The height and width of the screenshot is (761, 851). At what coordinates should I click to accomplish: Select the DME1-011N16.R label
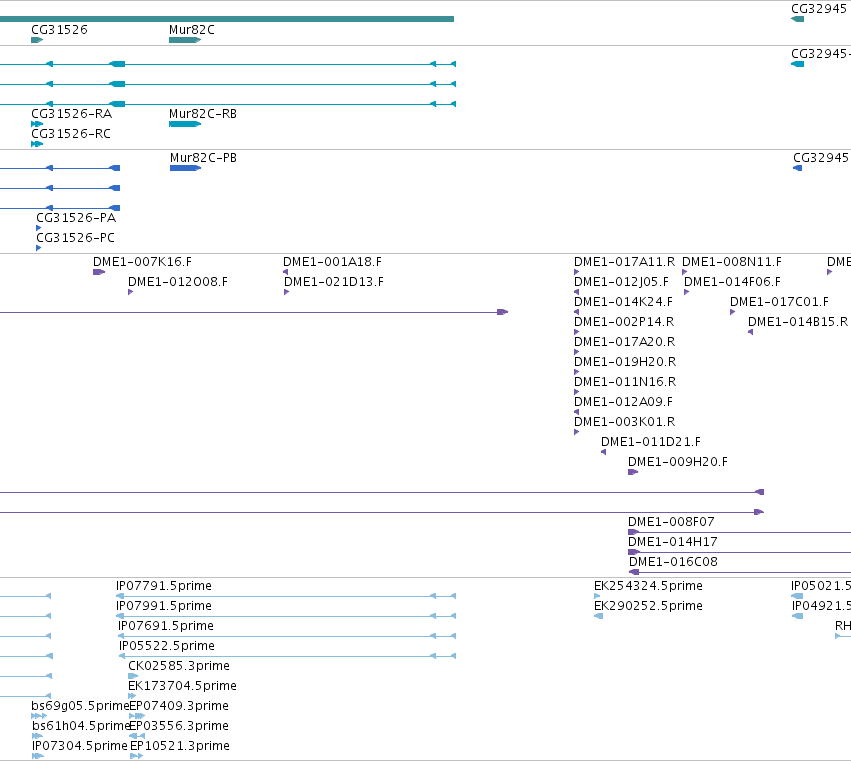(x=625, y=383)
